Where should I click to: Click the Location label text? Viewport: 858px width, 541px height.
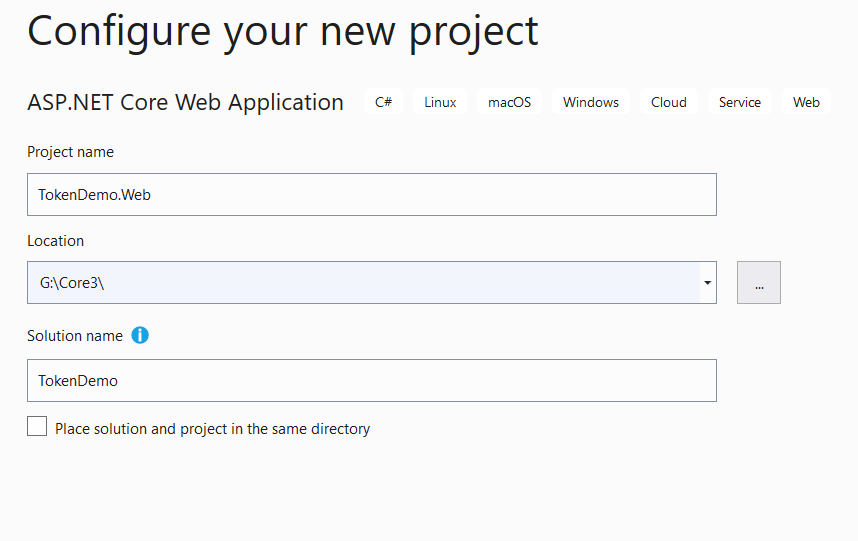coord(56,241)
